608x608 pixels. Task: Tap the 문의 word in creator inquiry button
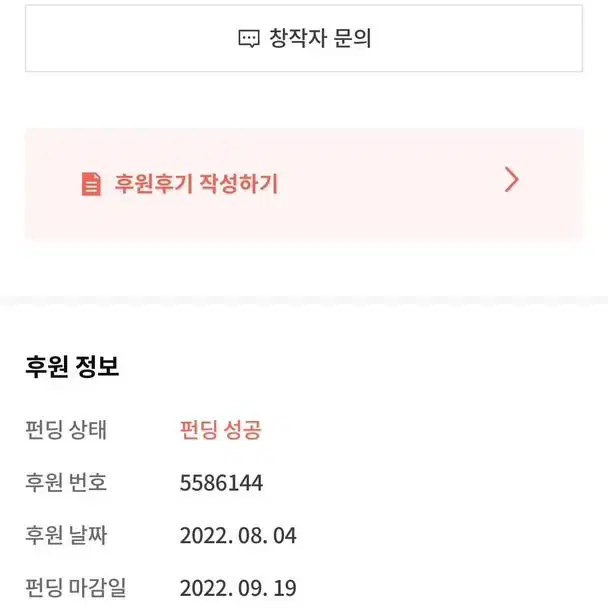(x=352, y=38)
